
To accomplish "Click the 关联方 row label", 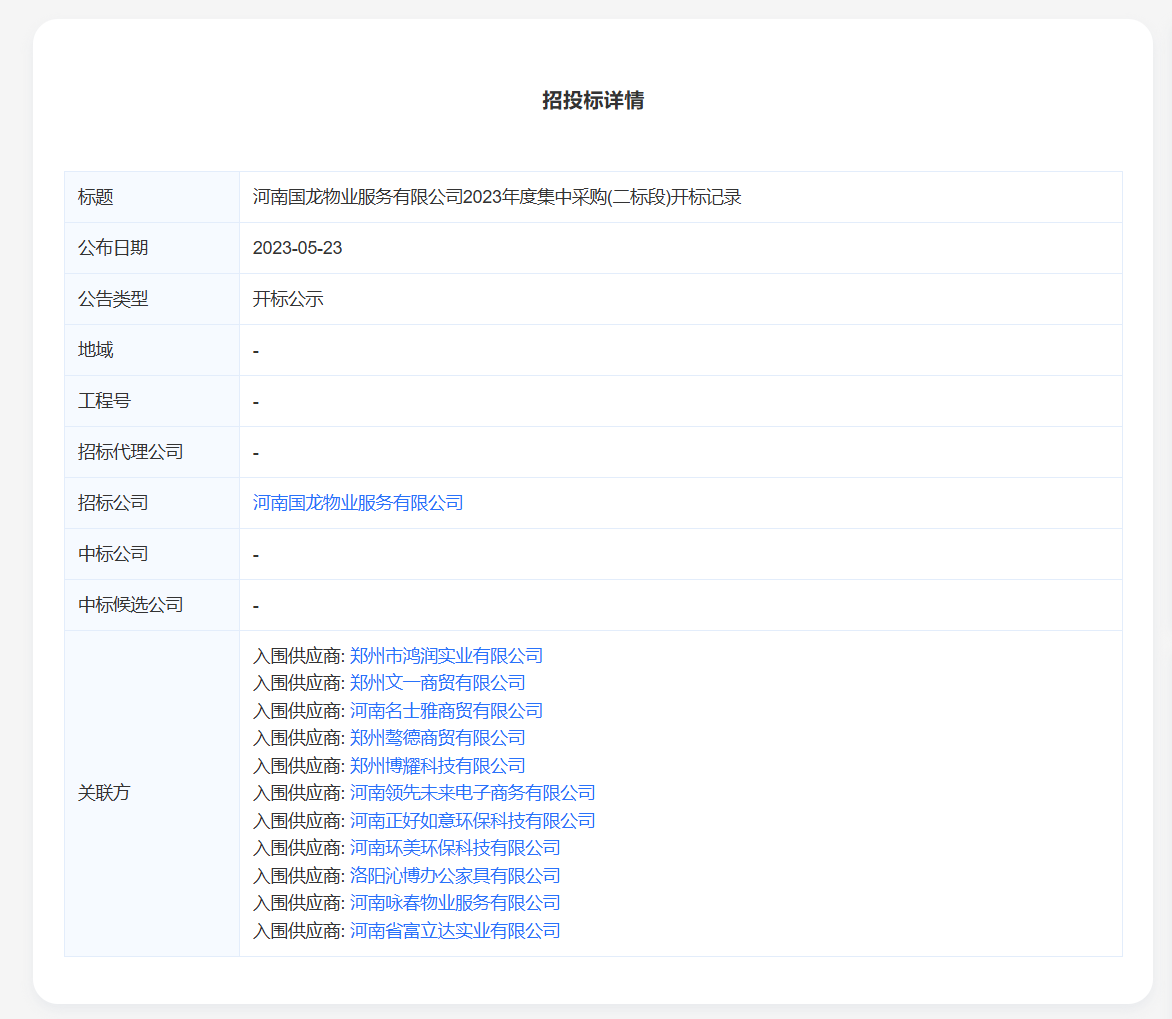I will pos(104,793).
